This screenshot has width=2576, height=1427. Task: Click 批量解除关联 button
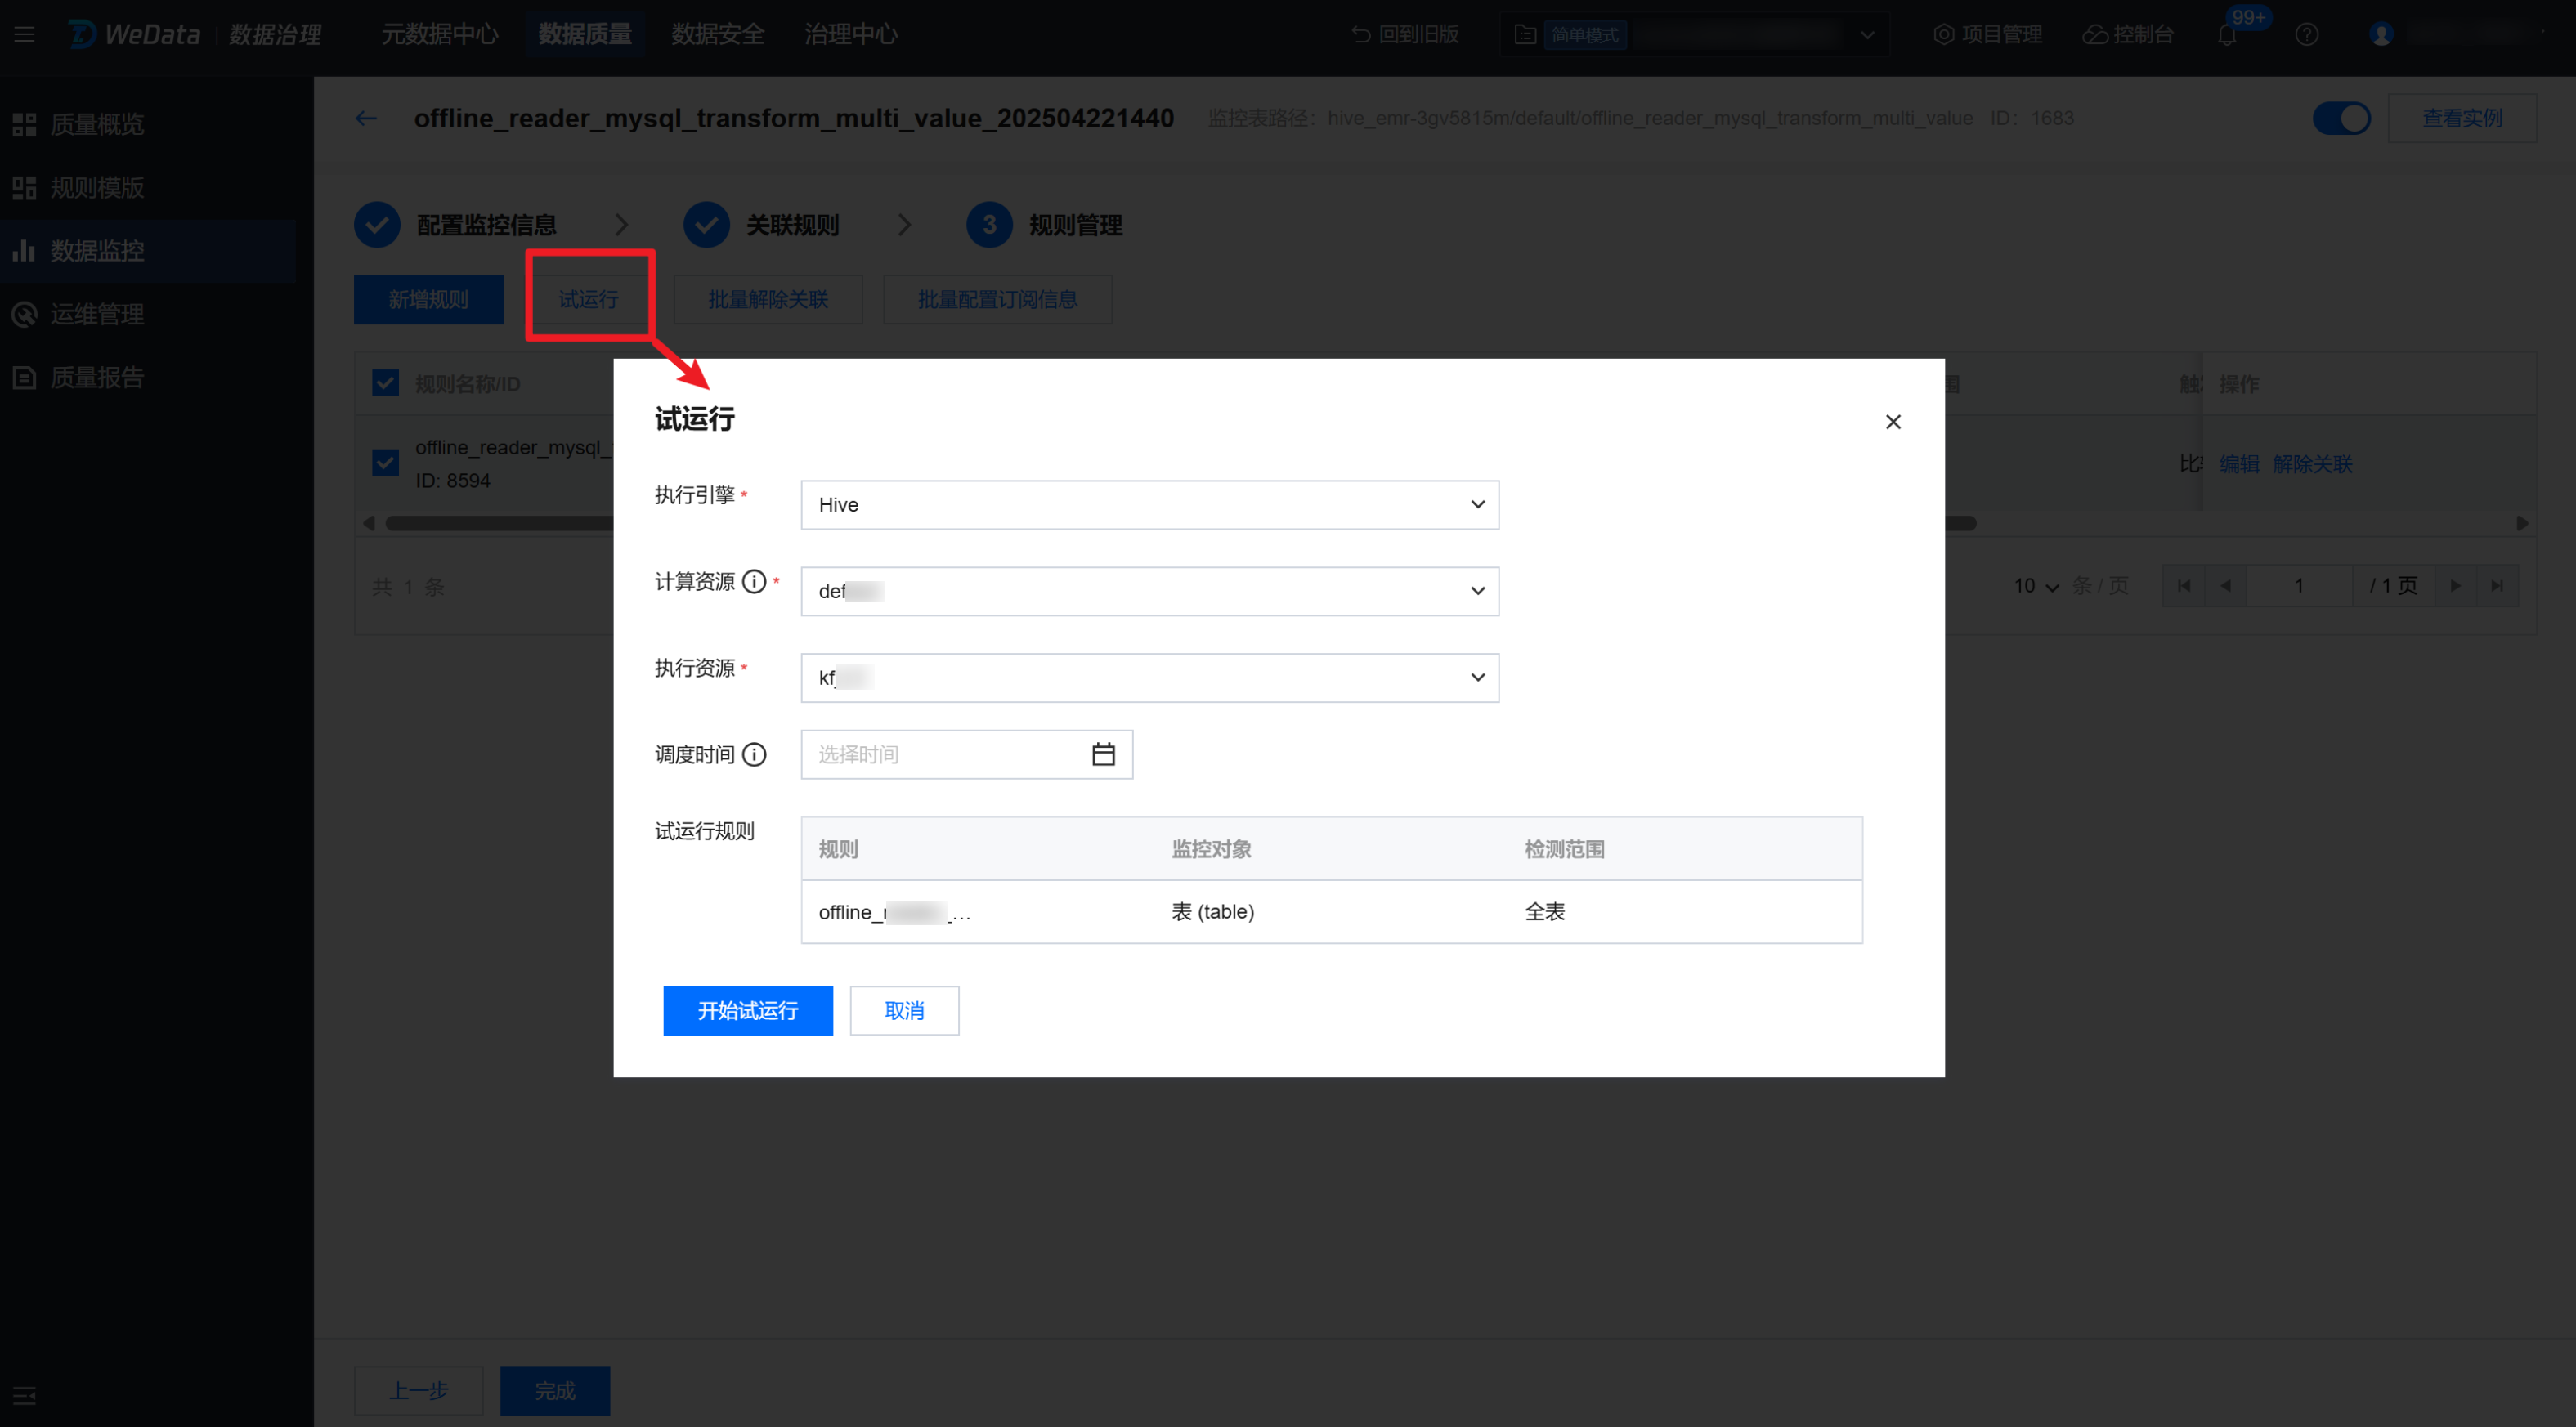tap(768, 300)
